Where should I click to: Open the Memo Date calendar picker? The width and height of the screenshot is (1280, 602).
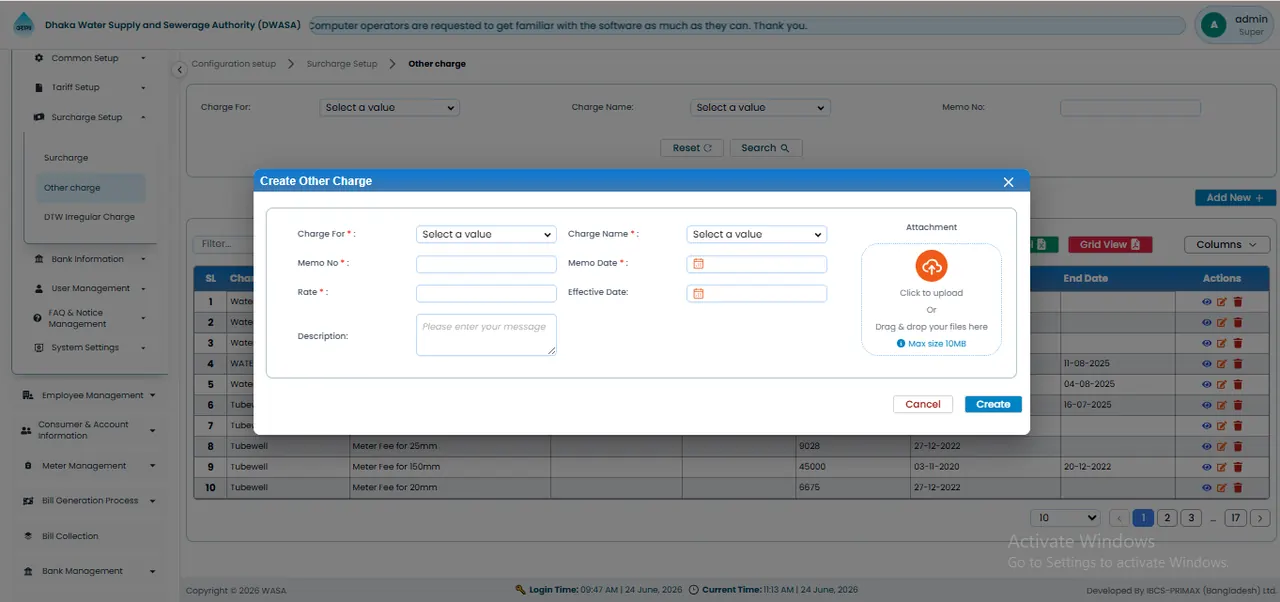(699, 264)
